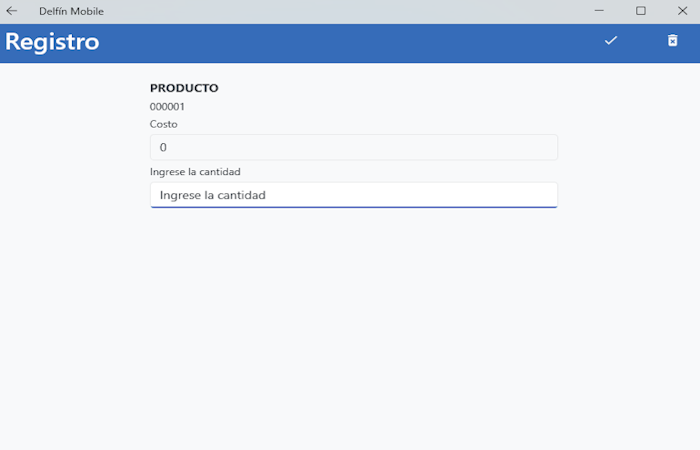Go back using the title bar arrow
Screen dimensions: 700x450
(x=12, y=11)
